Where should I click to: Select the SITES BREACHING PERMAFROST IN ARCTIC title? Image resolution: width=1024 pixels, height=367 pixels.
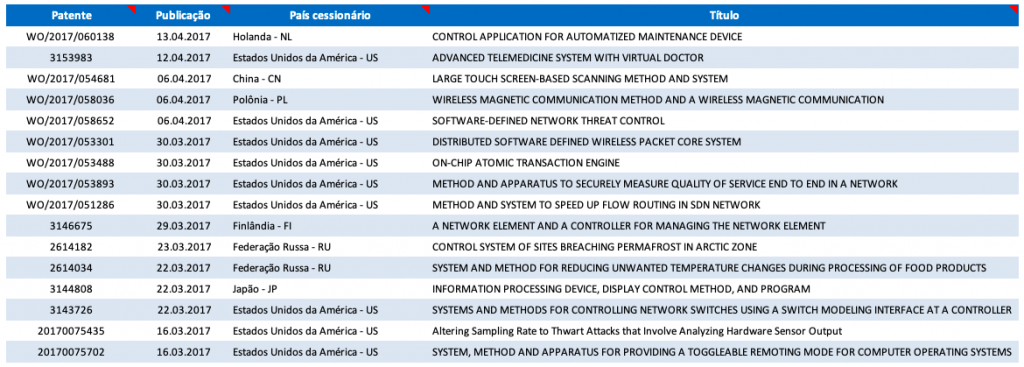tap(594, 247)
